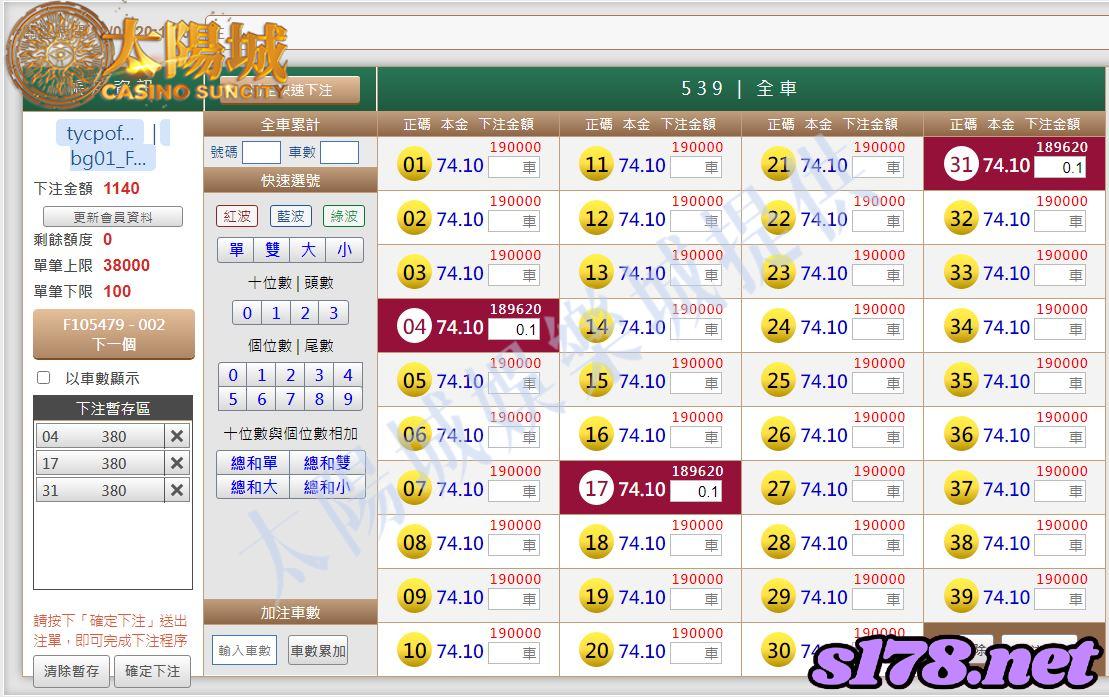Image resolution: width=1109 pixels, height=697 pixels.
Task: Click the 車數累加 button
Action: coord(318,650)
